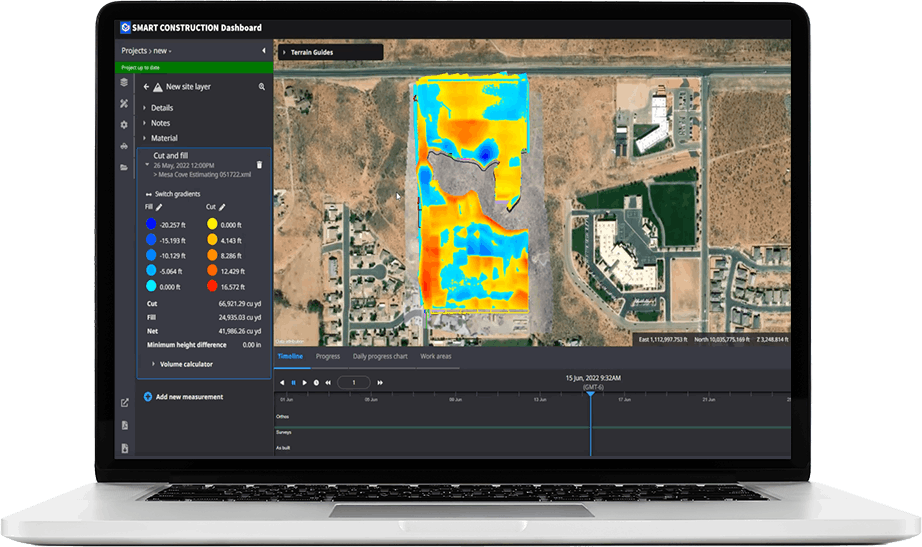922x547 pixels.
Task: Click the PDF report icon in sidebar
Action: pyautogui.click(x=125, y=425)
